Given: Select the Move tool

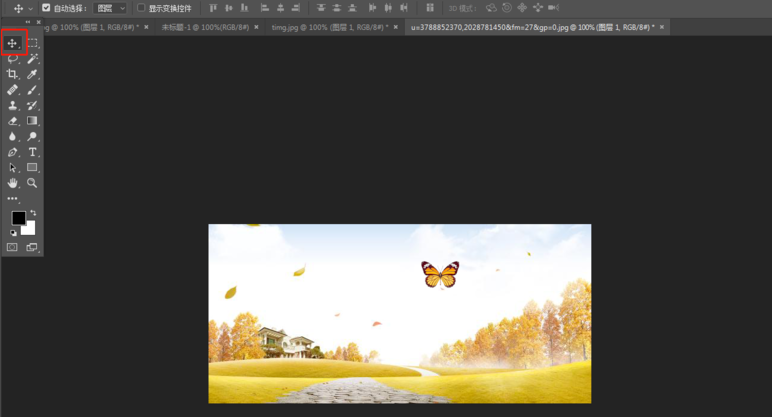Looking at the screenshot, I should tap(13, 43).
